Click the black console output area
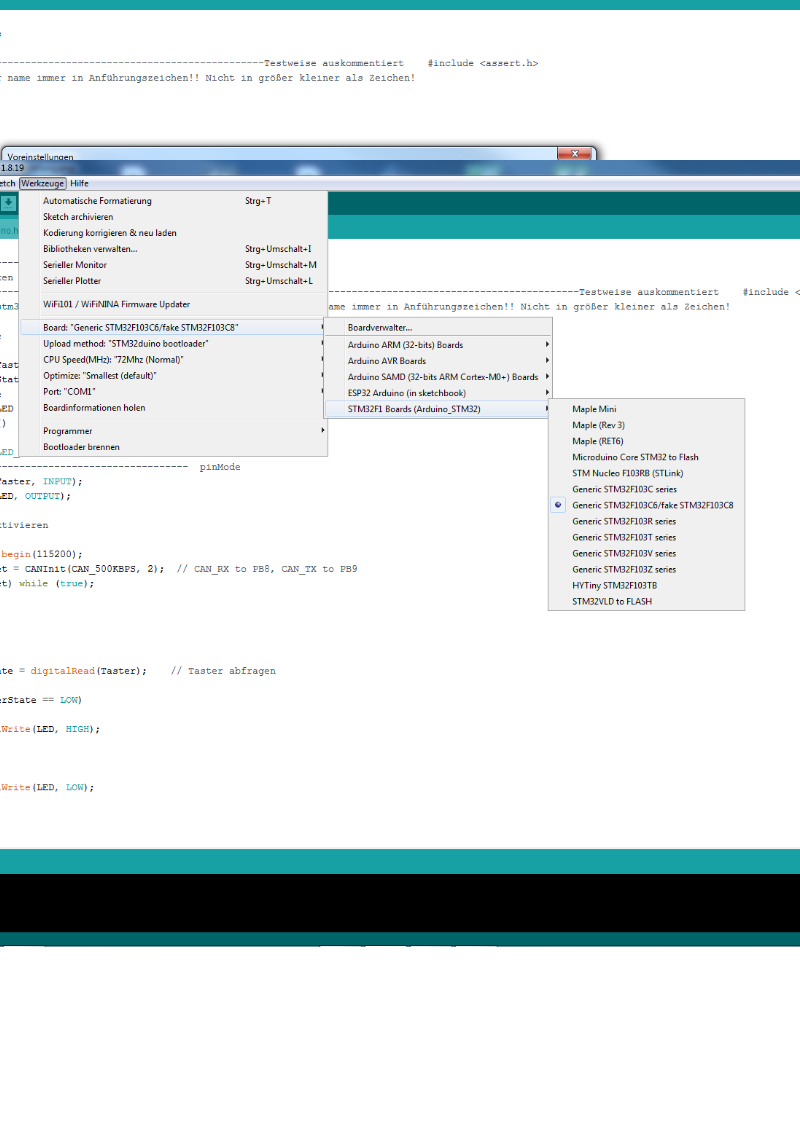Viewport: 800px width, 1132px height. tap(400, 902)
